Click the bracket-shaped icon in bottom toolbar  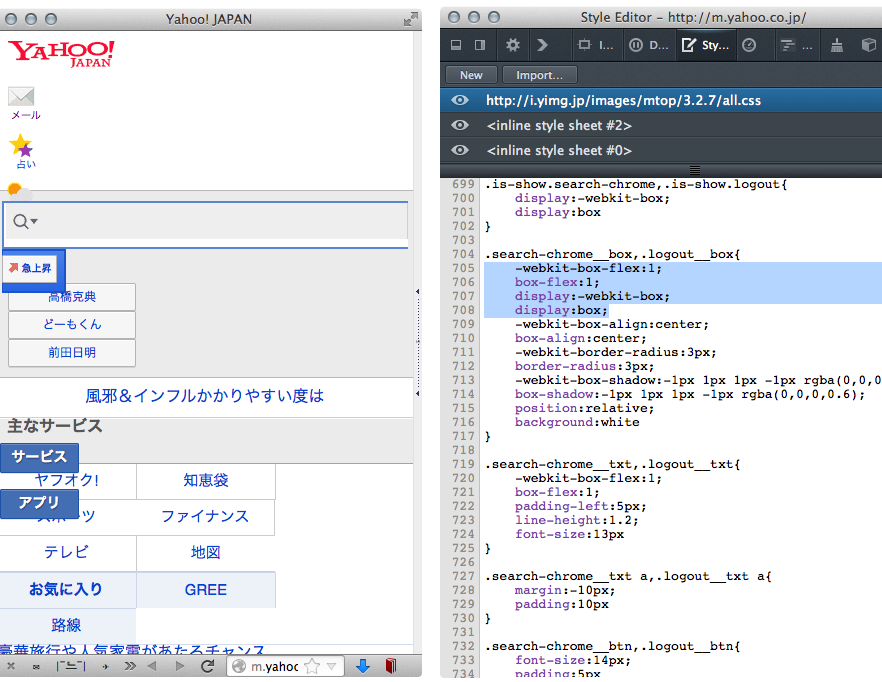71,667
